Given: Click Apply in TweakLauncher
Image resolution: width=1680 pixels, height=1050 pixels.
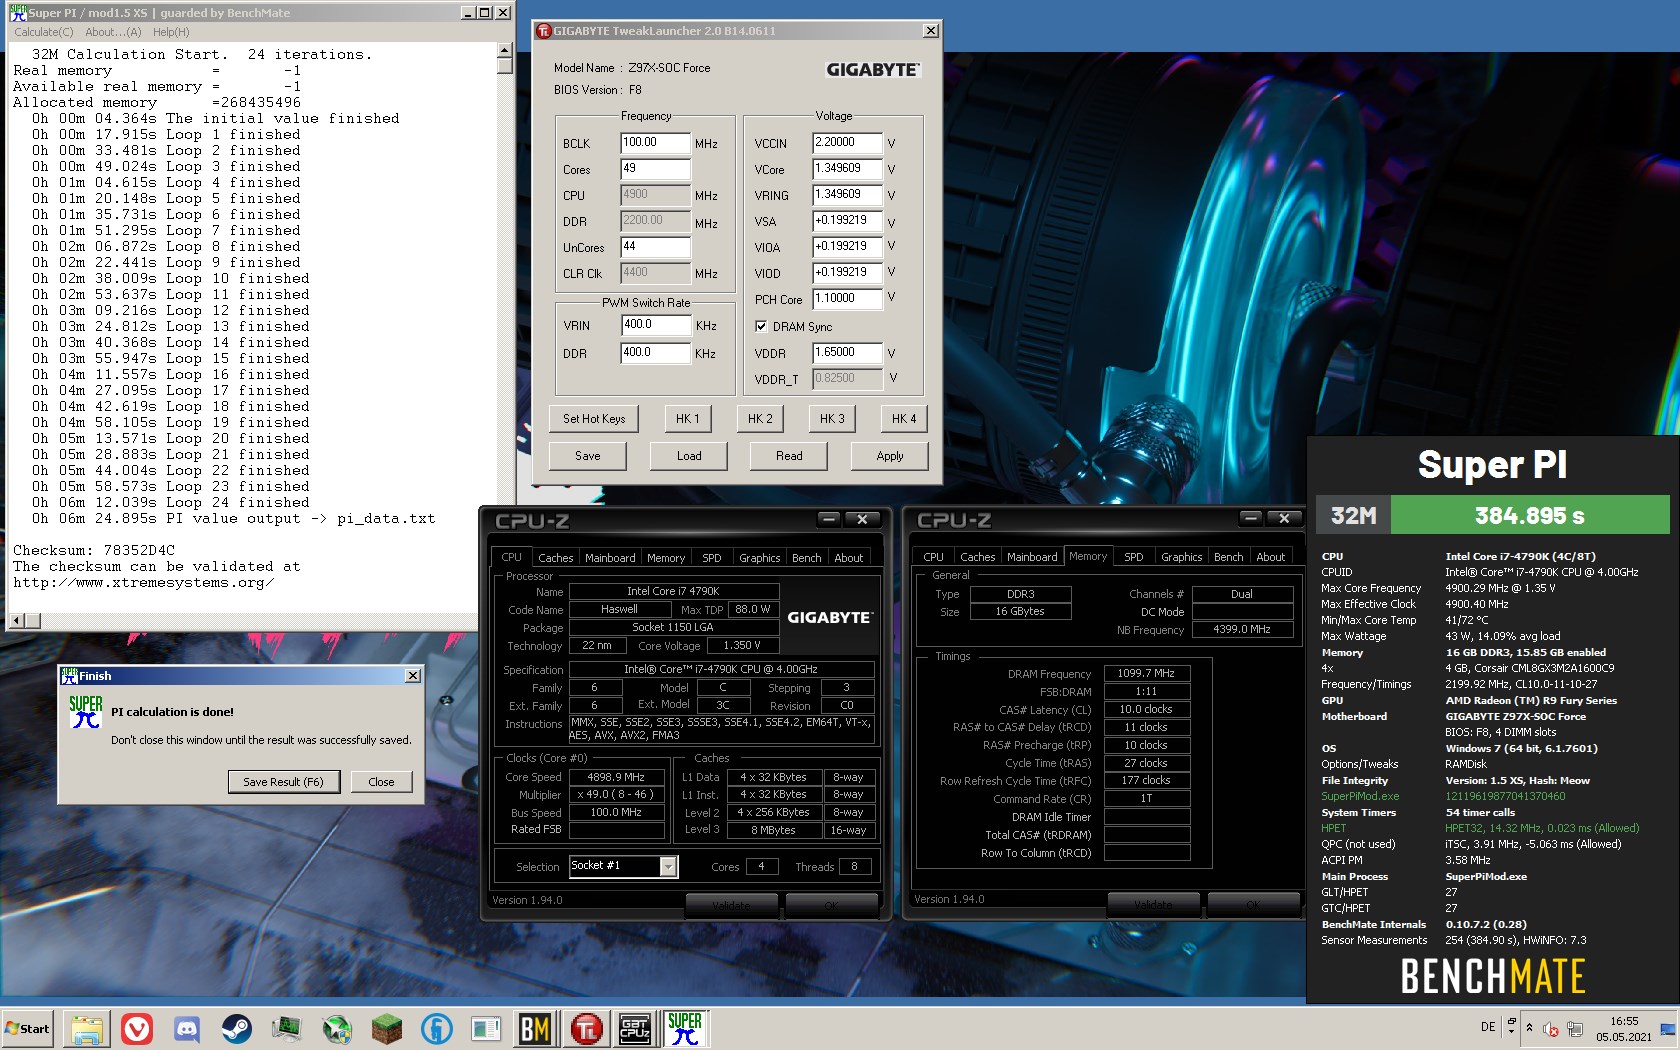Looking at the screenshot, I should [x=890, y=456].
